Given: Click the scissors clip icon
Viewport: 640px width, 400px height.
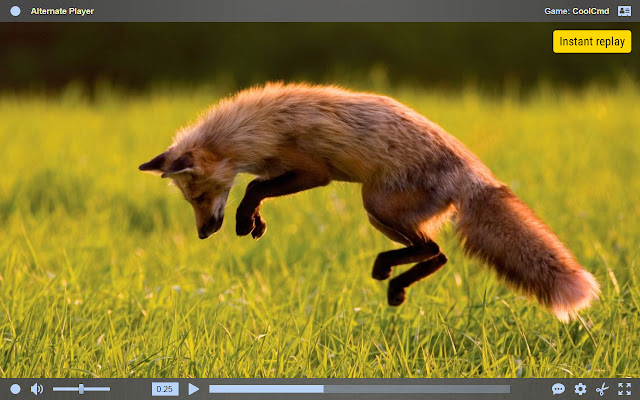Looking at the screenshot, I should (602, 389).
